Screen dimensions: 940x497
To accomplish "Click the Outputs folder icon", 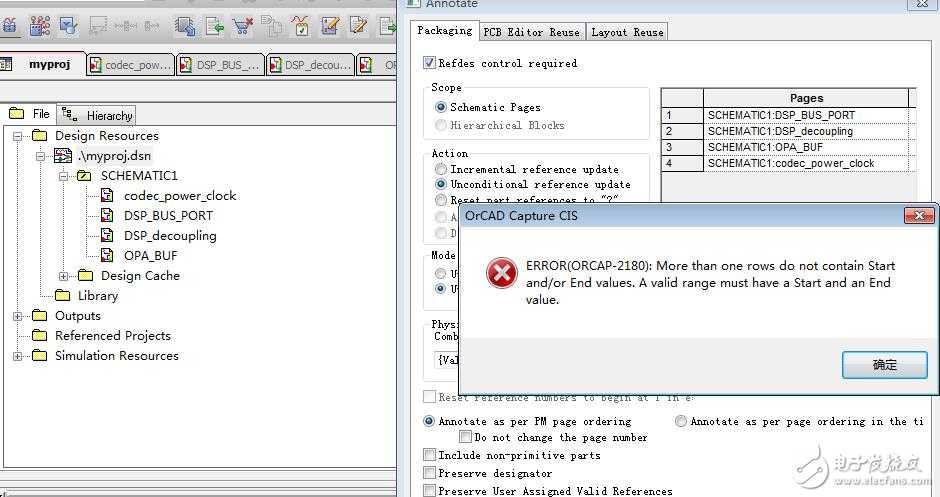I will (x=40, y=315).
